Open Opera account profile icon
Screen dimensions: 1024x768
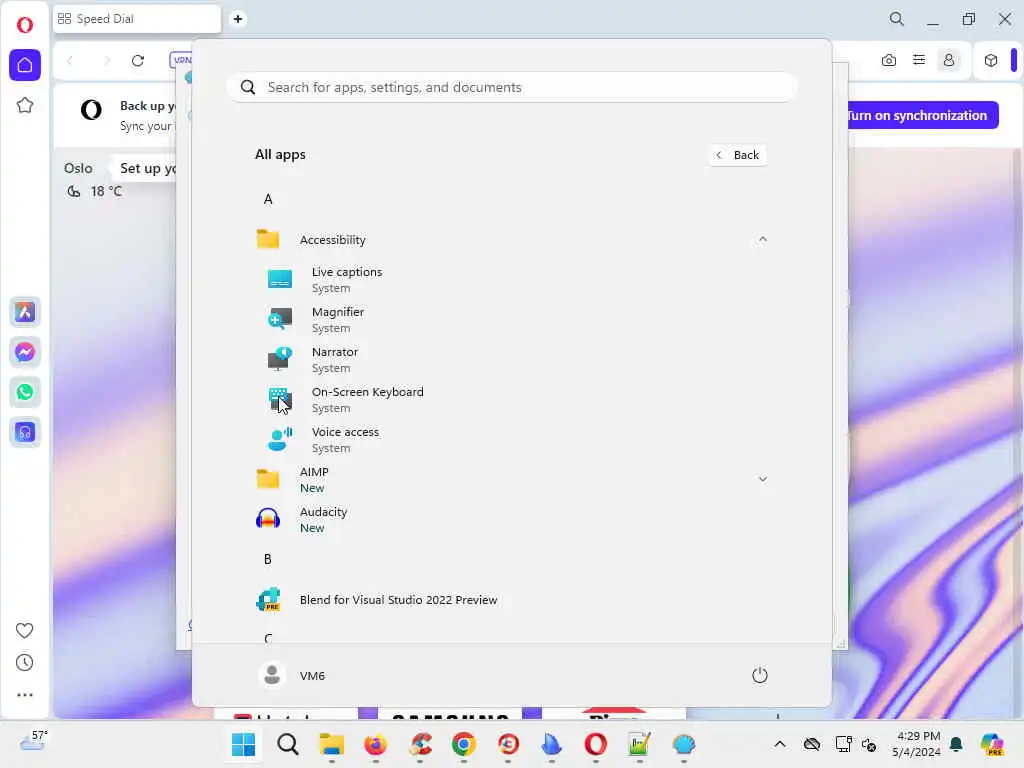click(949, 60)
